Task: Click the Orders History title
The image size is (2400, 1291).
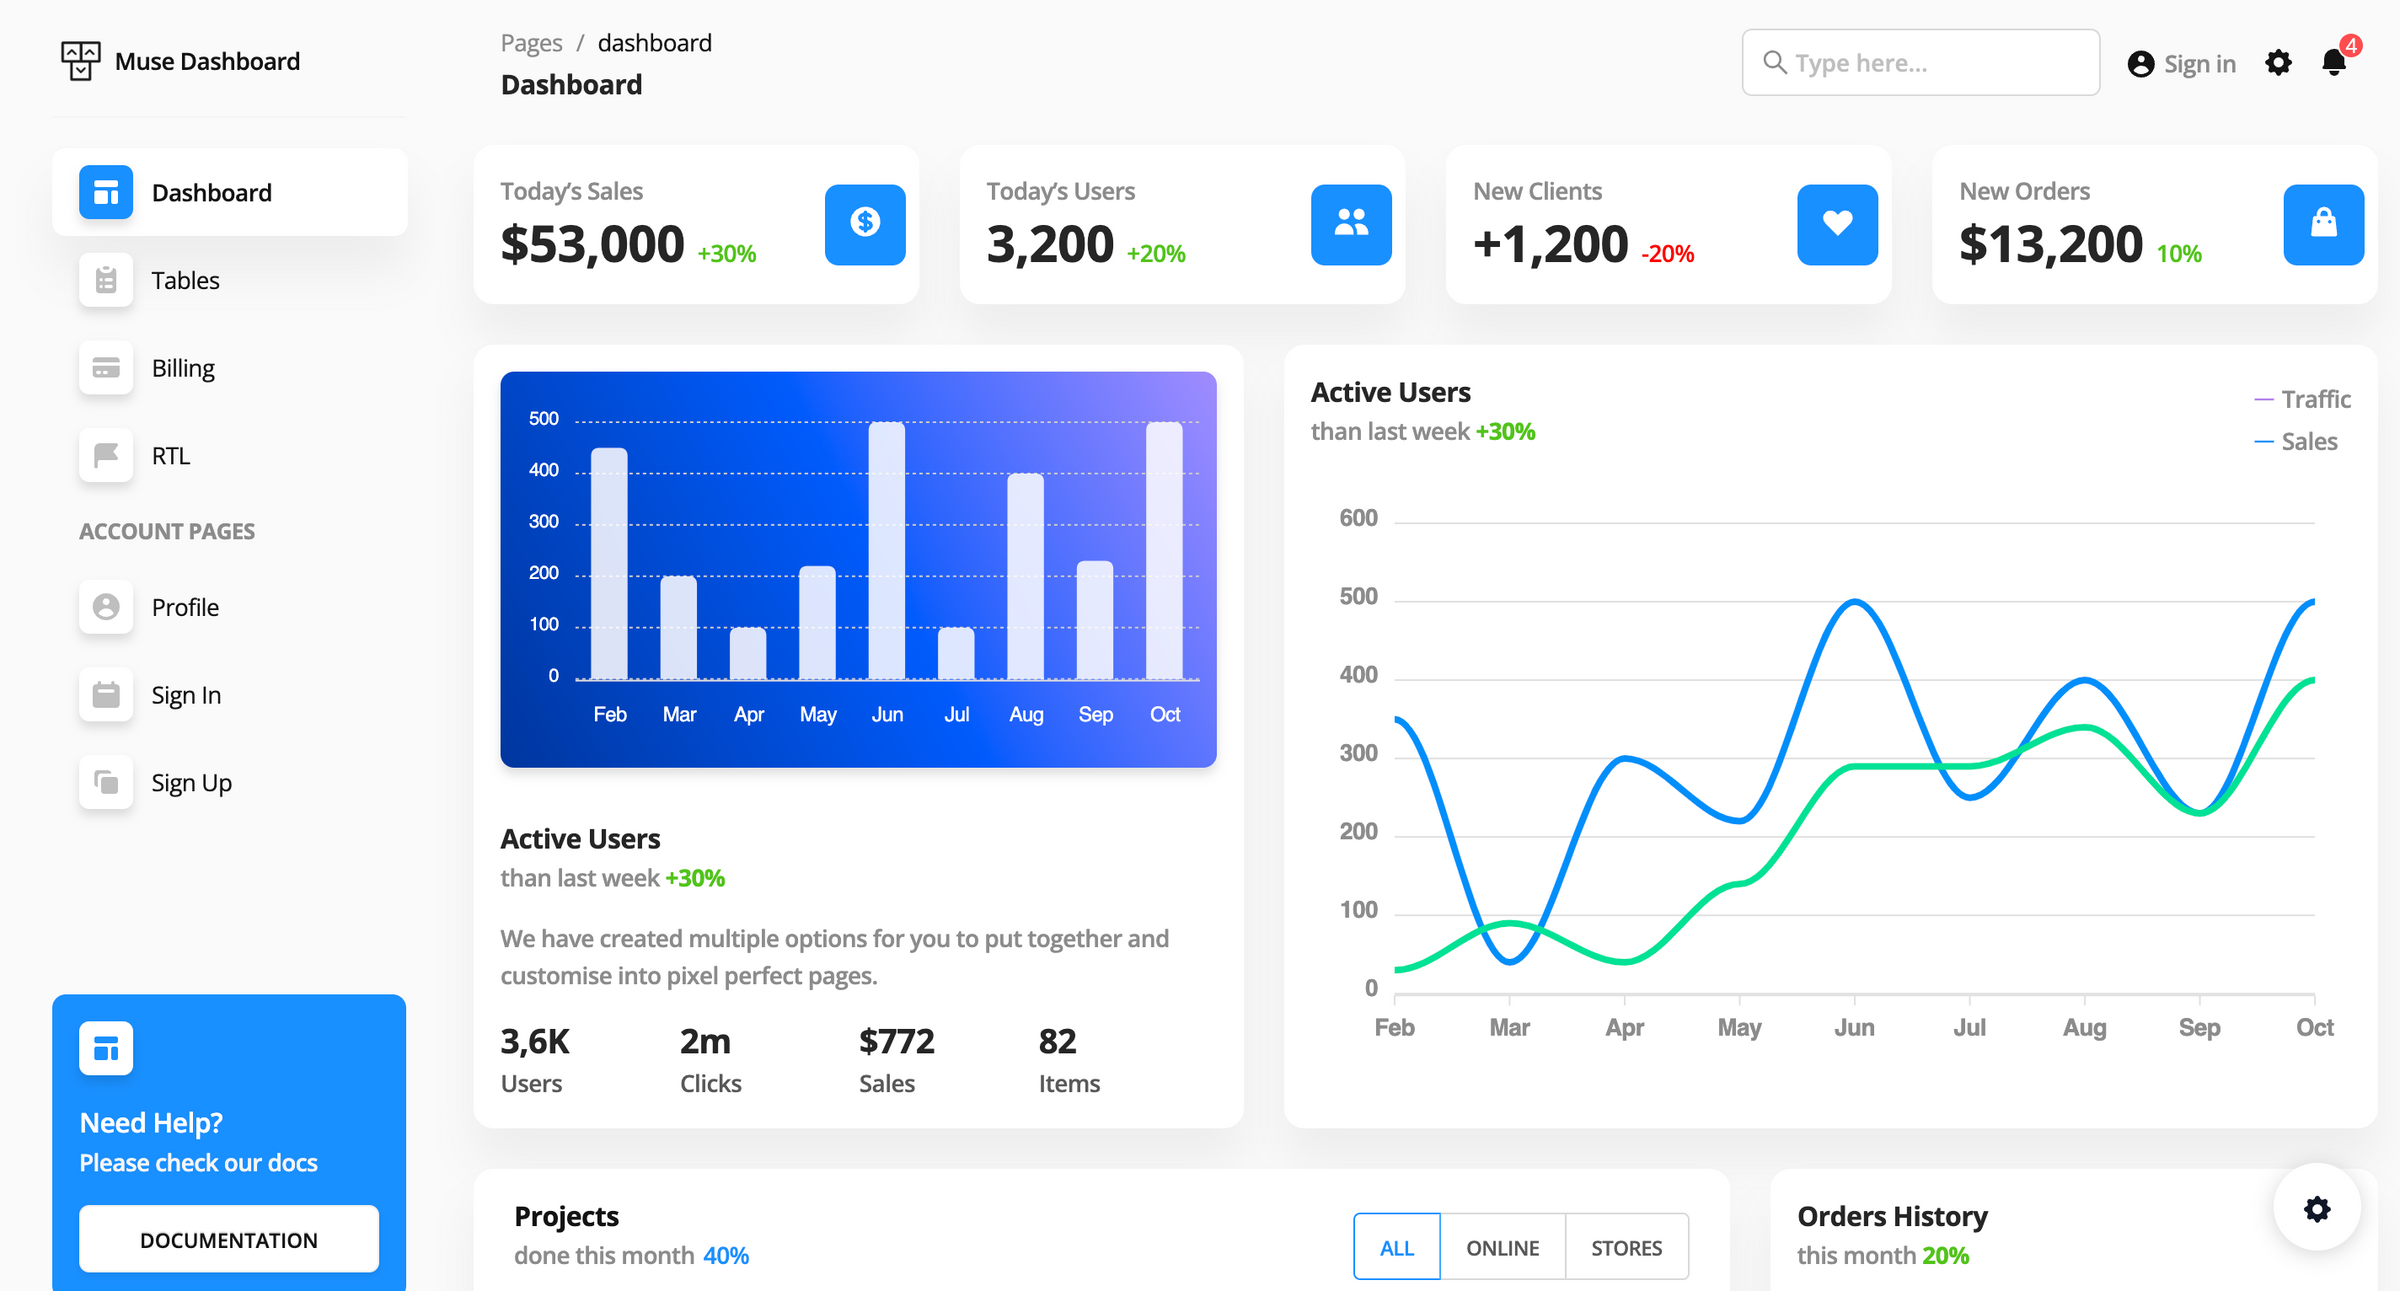Action: (1892, 1216)
